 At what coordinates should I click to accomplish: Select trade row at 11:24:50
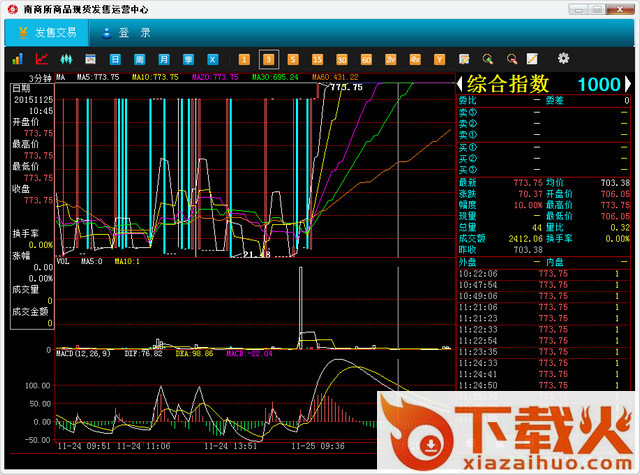point(544,385)
